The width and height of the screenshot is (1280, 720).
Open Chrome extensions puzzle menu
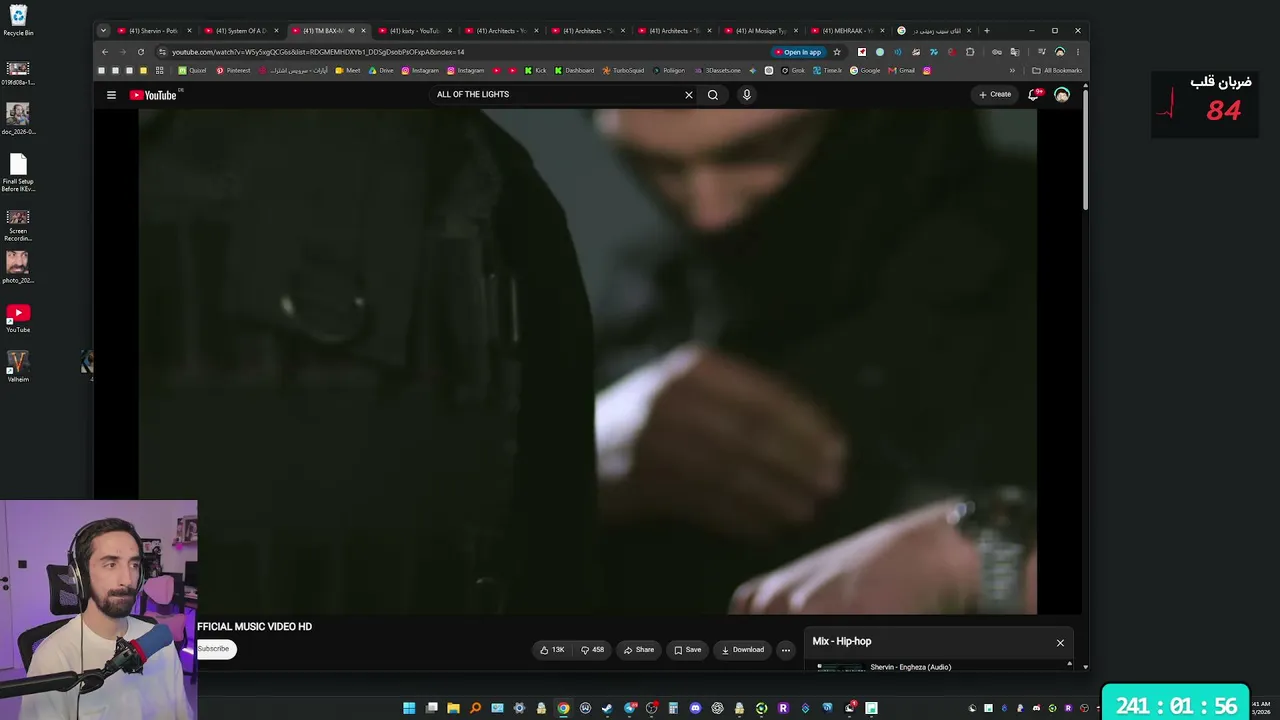click(970, 52)
